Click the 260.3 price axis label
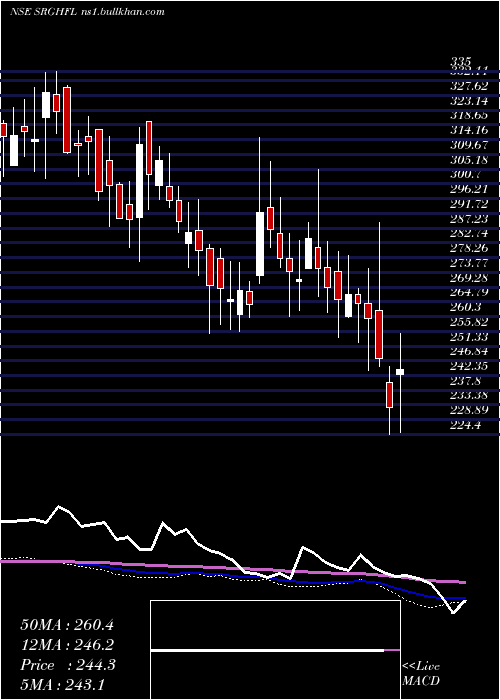The width and height of the screenshot is (500, 700). tap(466, 308)
